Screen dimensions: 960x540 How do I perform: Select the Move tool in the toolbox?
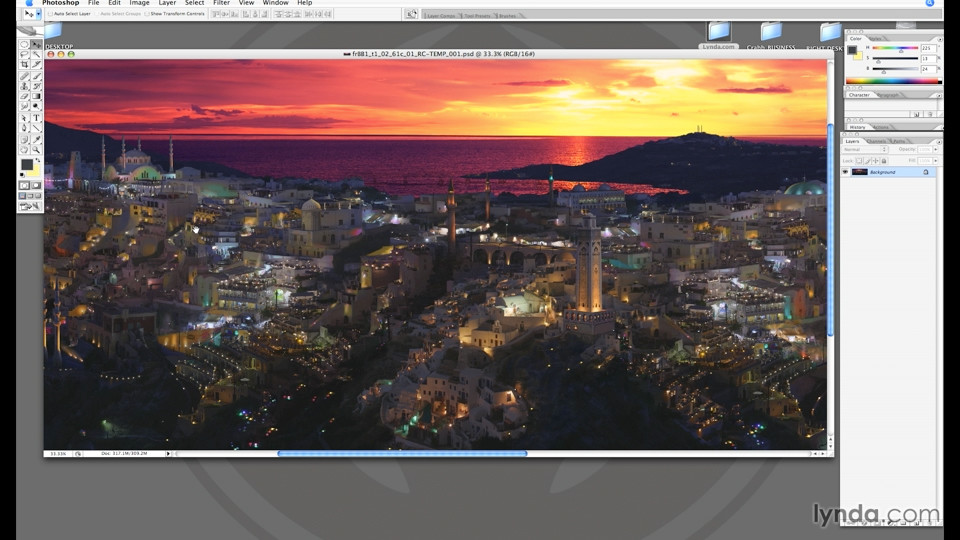[36, 44]
